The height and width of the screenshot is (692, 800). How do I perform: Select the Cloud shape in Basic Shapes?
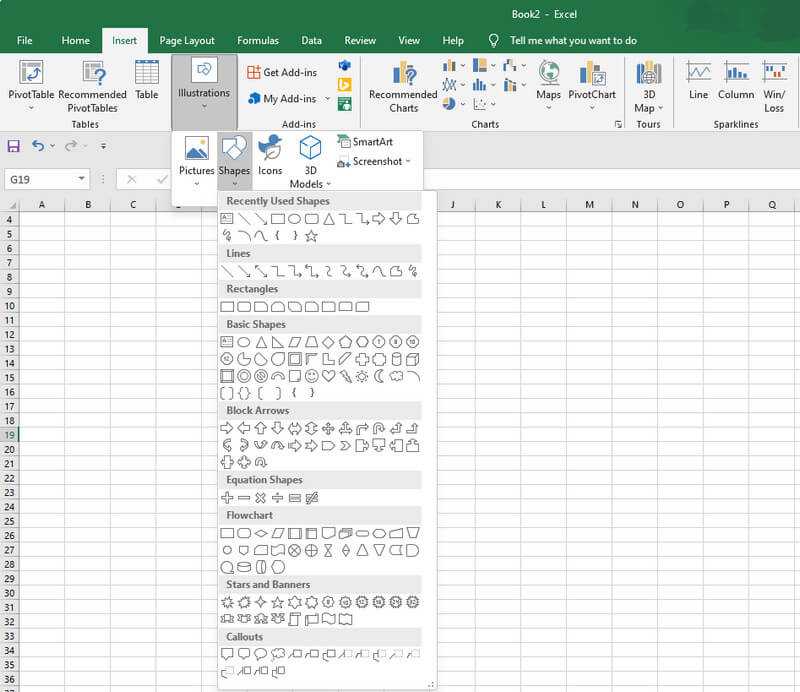pos(396,377)
